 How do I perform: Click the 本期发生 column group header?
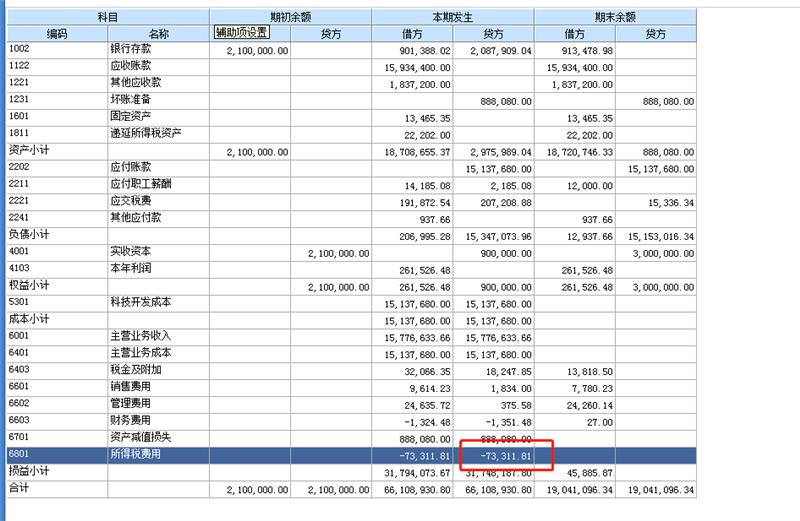[452, 17]
